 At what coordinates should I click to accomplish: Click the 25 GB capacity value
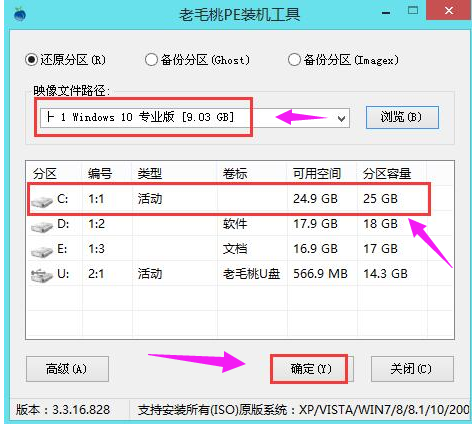[x=380, y=199]
